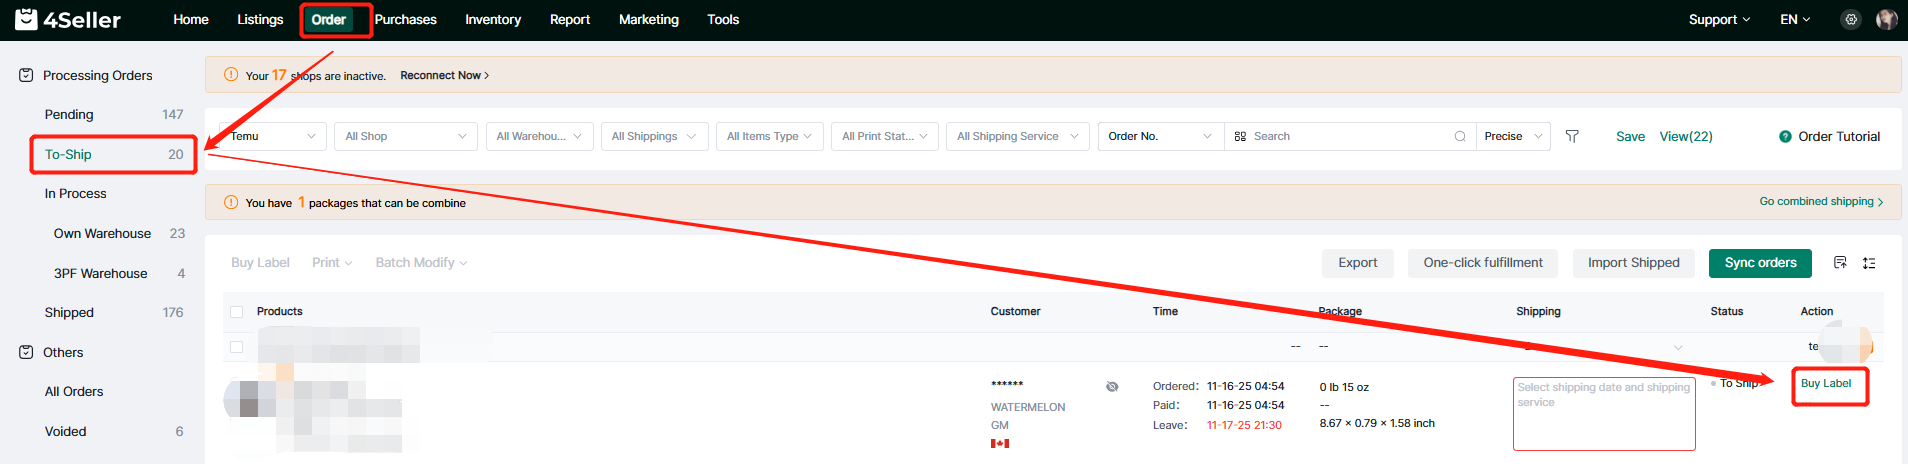The width and height of the screenshot is (1908, 464).
Task: Open the column settings icon beside Sync orders
Action: 1840,262
